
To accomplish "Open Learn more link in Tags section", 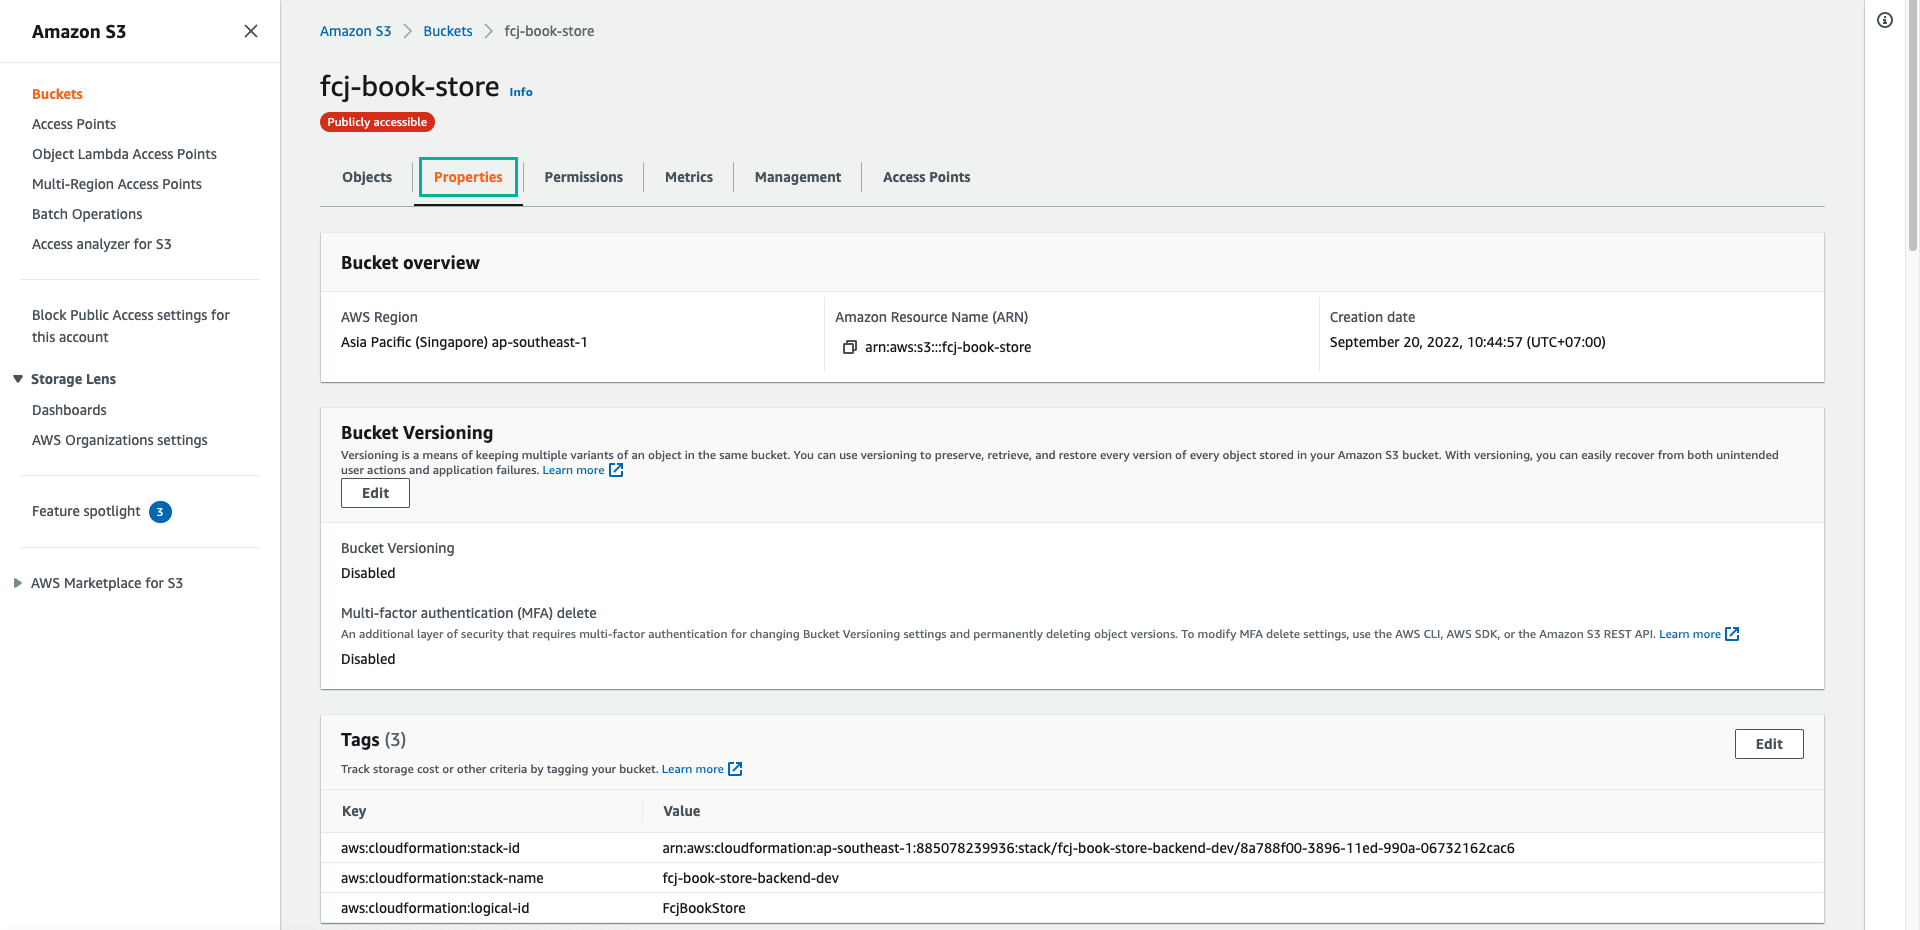I will (x=692, y=769).
